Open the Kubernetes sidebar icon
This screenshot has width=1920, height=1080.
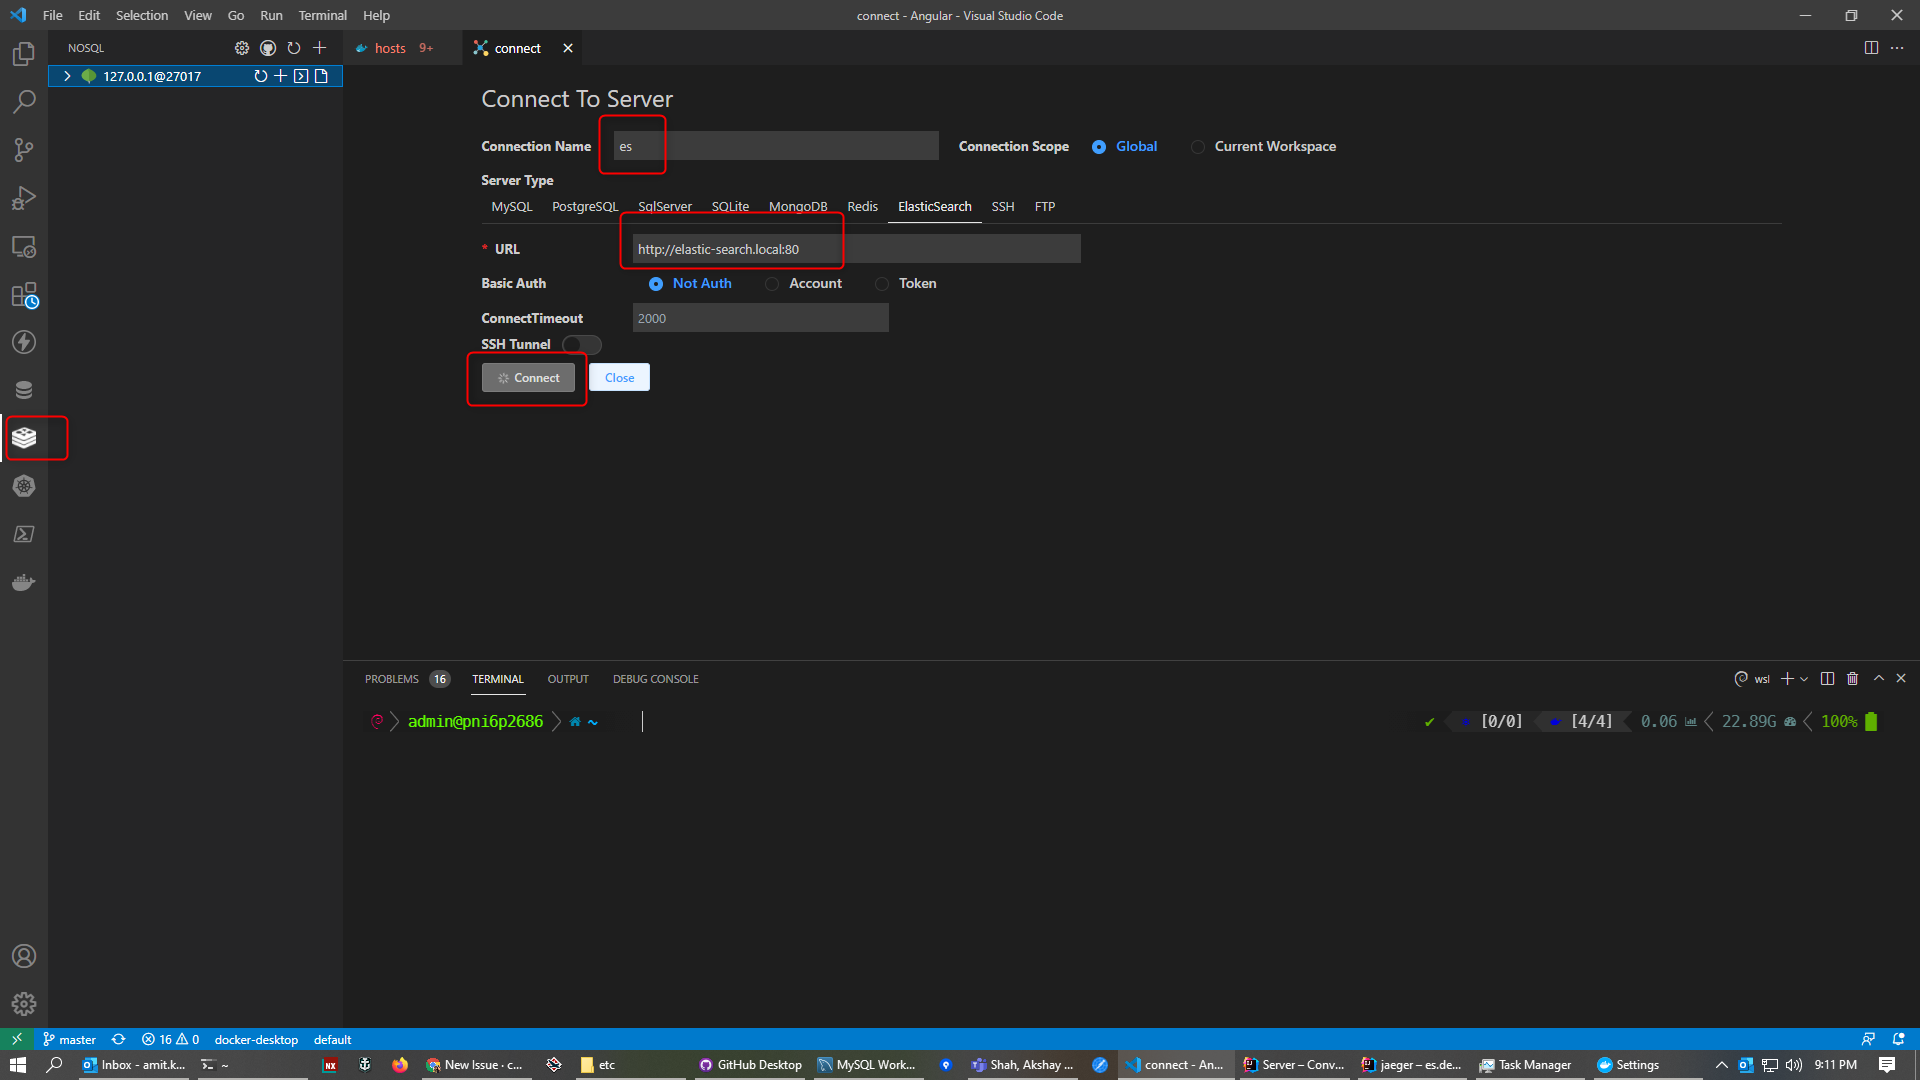[24, 486]
